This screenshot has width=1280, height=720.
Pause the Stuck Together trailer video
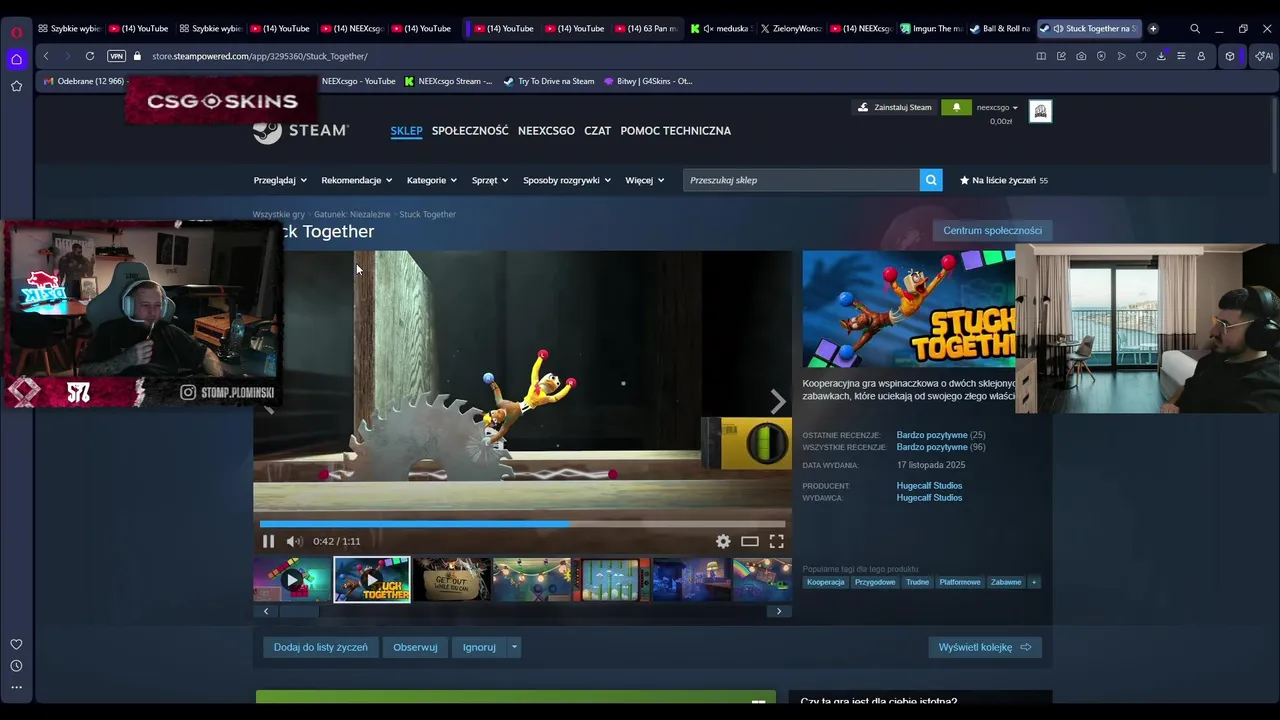268,541
